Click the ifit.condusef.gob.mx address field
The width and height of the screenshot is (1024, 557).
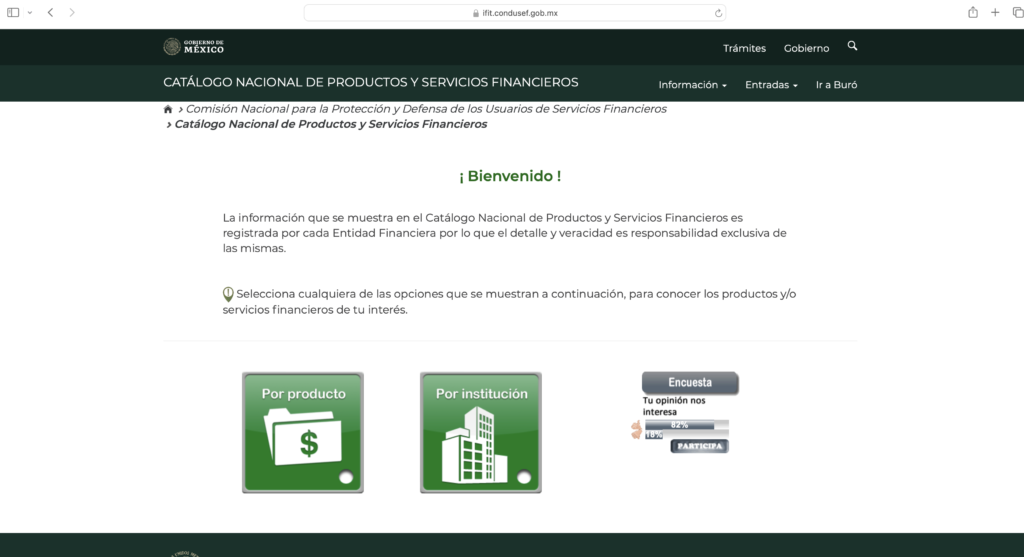click(x=515, y=13)
